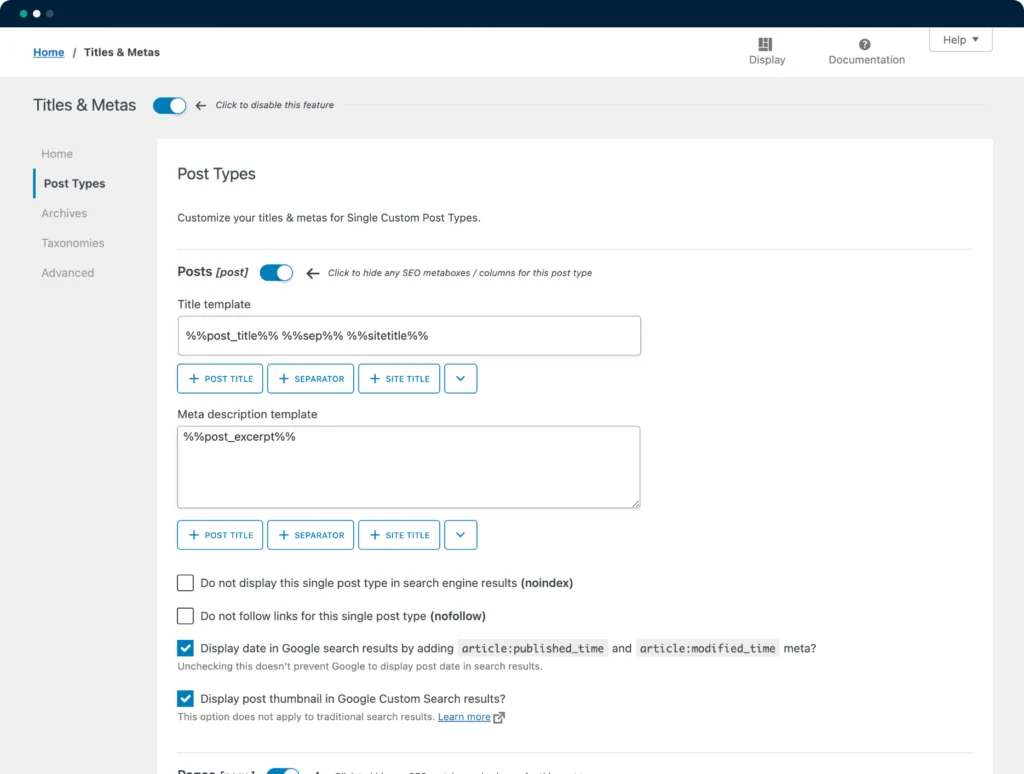1024x774 pixels.
Task: Open the Documentation help icon
Action: click(x=865, y=44)
